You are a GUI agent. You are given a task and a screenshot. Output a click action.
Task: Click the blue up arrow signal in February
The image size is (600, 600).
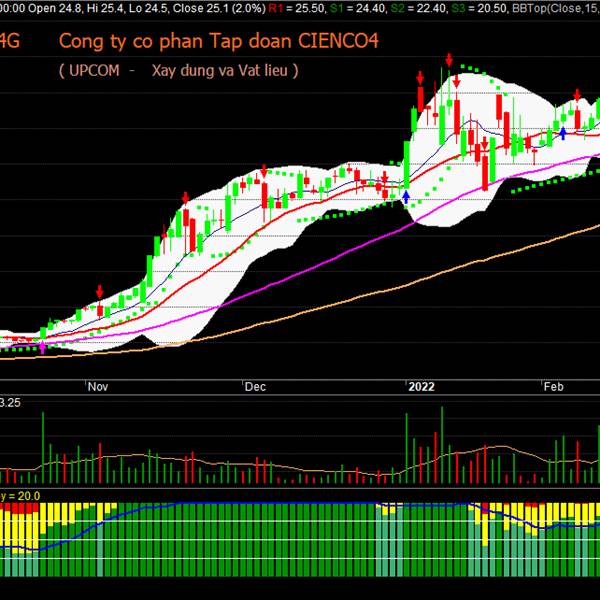[x=562, y=133]
